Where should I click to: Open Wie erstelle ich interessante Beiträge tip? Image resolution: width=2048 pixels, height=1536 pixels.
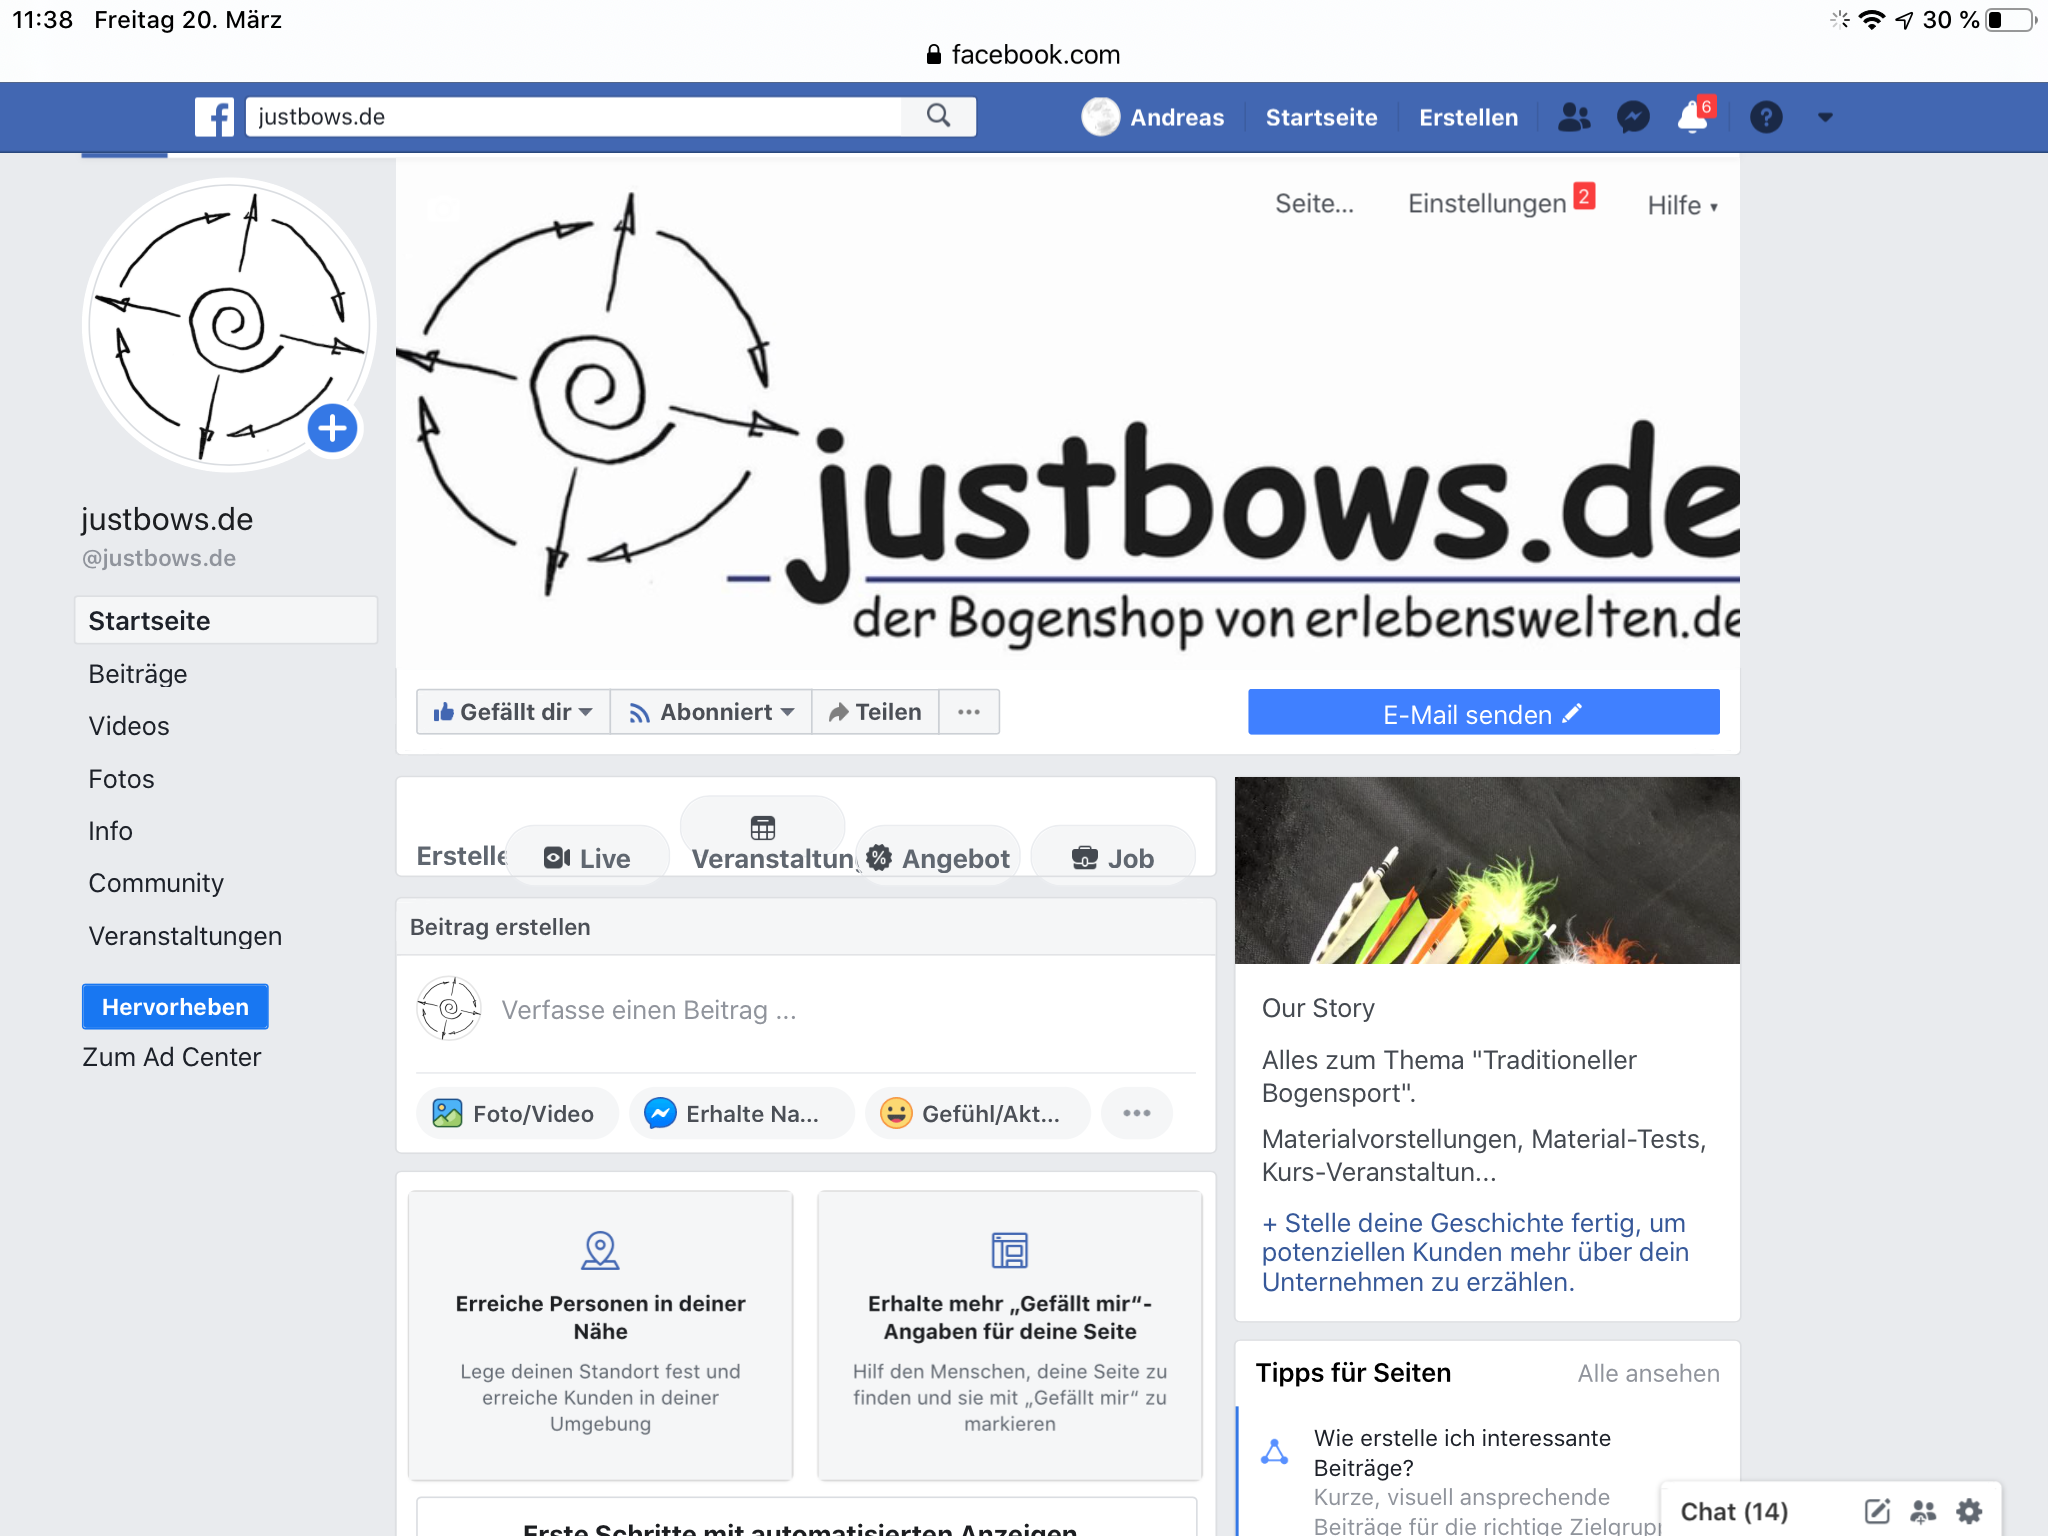1462,1452
